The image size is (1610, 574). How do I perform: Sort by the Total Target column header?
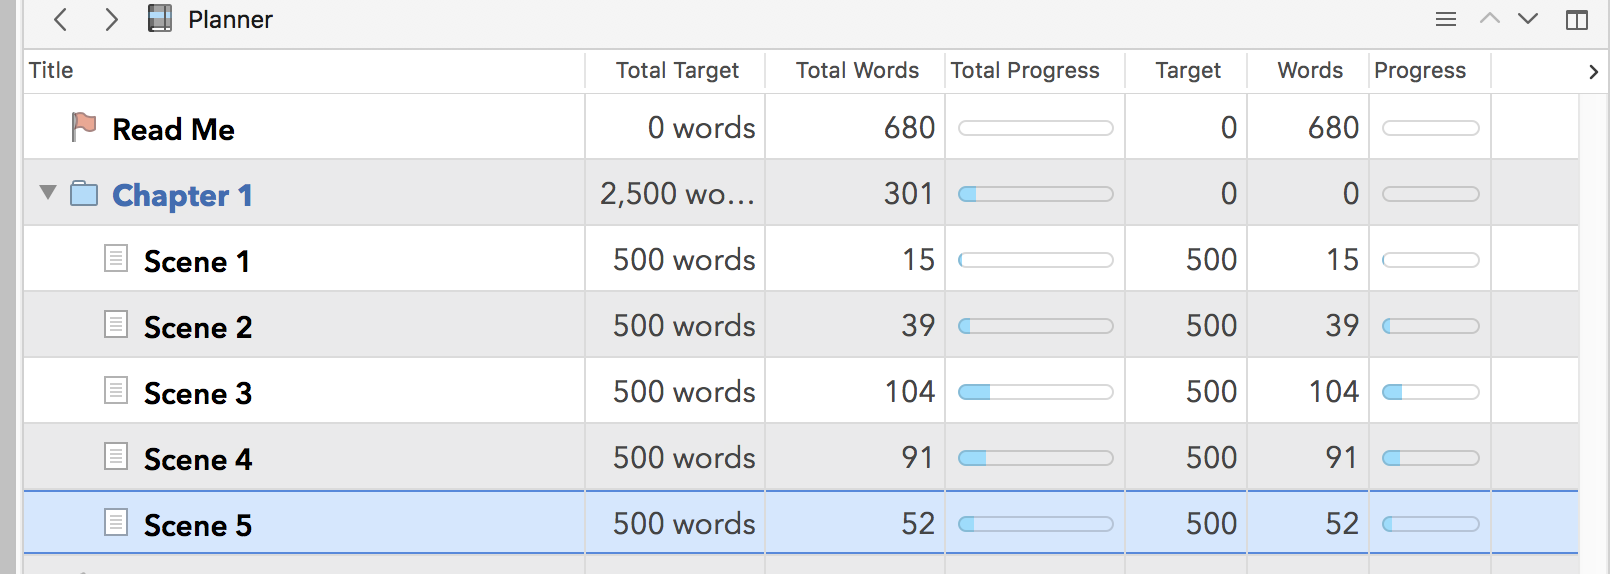coord(677,70)
